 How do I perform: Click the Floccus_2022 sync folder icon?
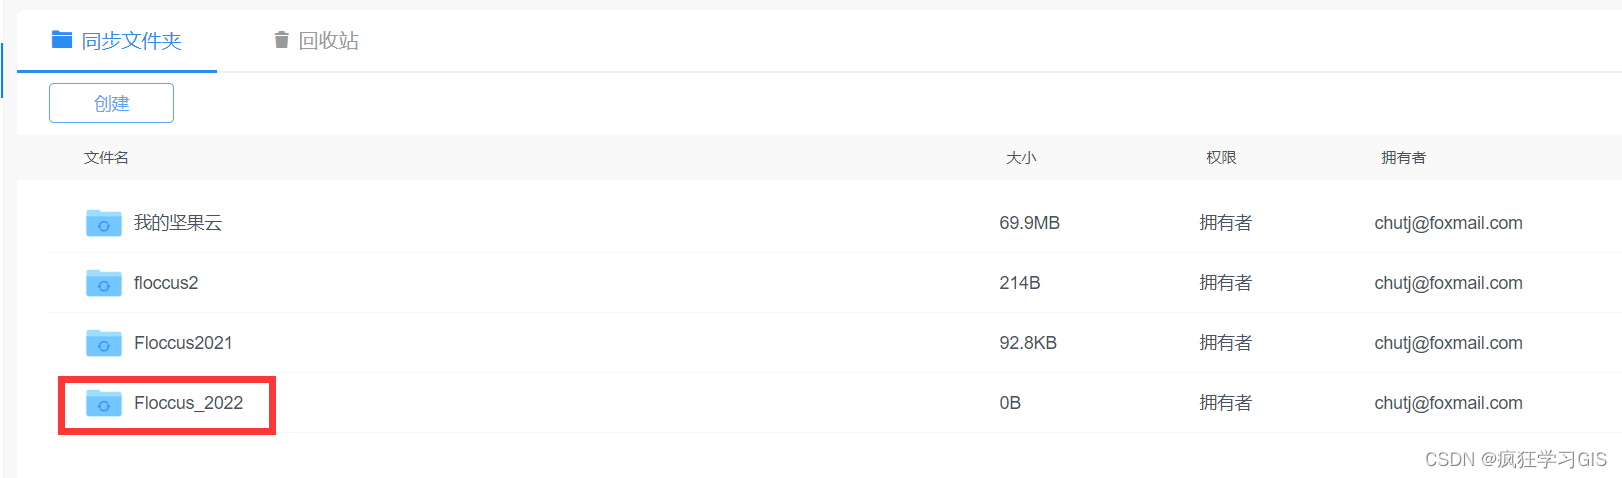[103, 403]
